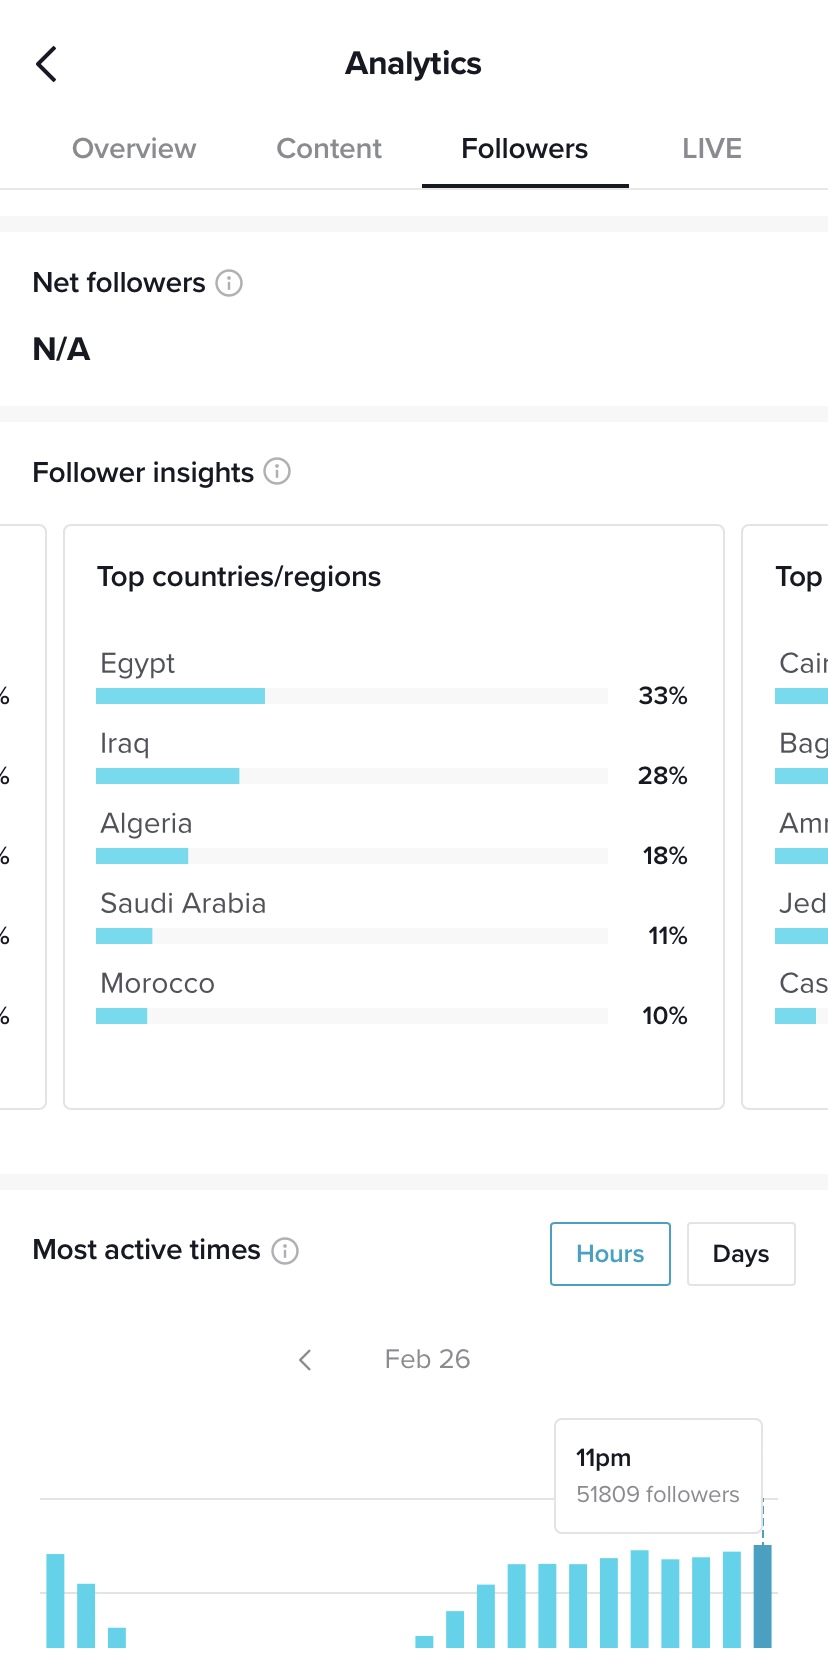Tap the Morocco percentage bar
Viewport: 828px width, 1675px height.
point(352,1016)
